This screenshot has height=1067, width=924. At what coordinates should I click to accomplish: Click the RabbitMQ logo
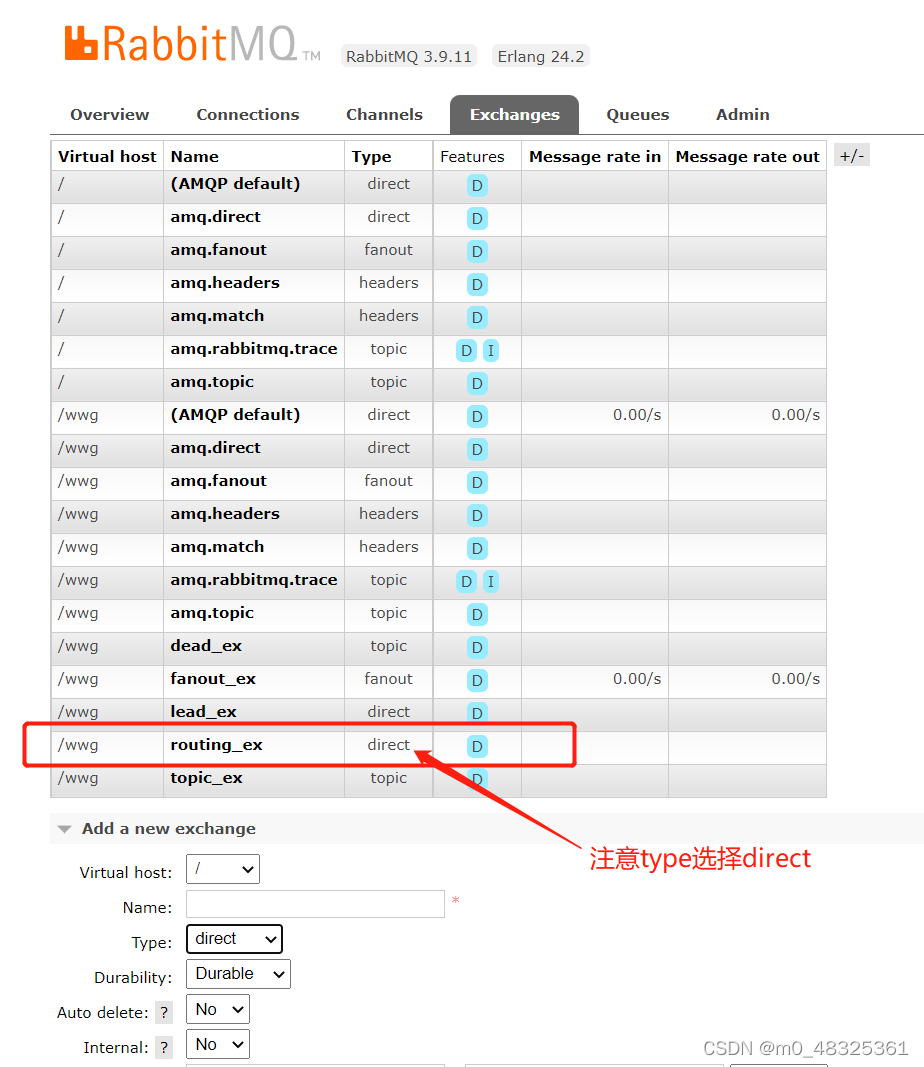point(192,44)
